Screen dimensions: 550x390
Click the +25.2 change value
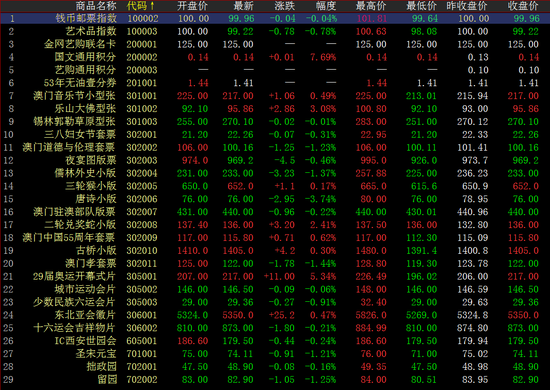(x=282, y=315)
